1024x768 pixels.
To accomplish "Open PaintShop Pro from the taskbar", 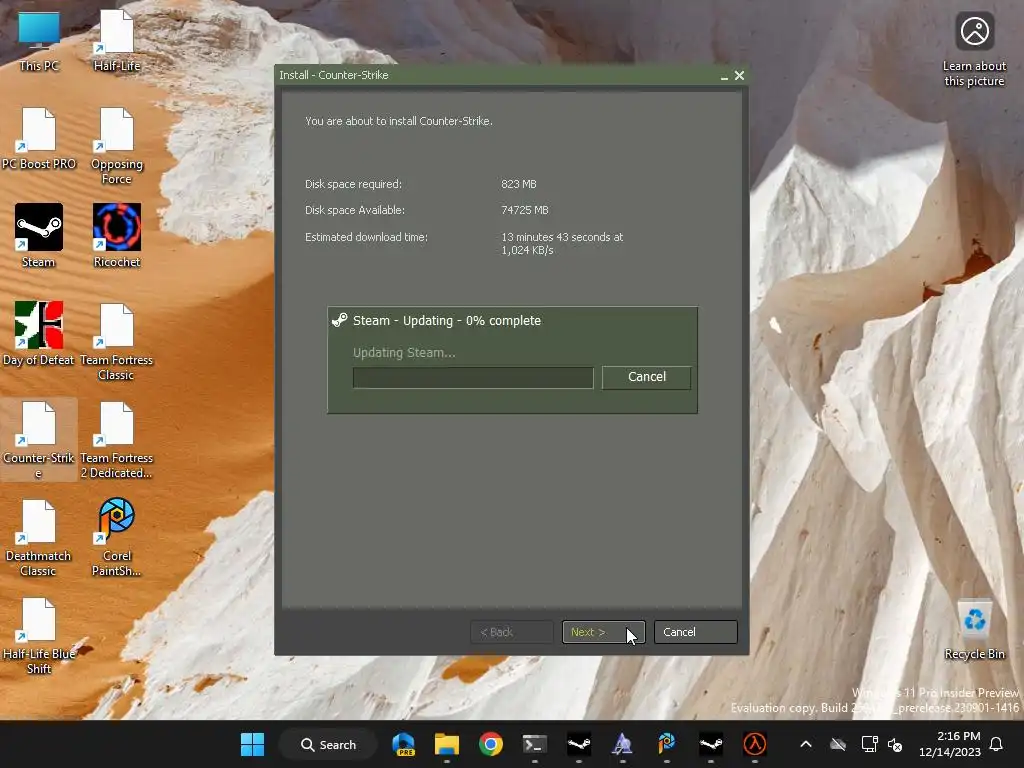I will (x=667, y=744).
